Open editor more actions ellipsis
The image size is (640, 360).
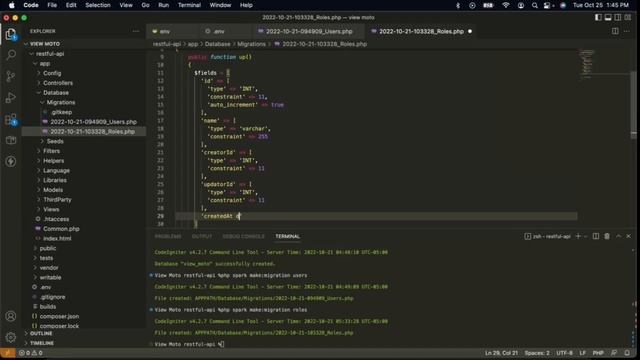(x=627, y=31)
